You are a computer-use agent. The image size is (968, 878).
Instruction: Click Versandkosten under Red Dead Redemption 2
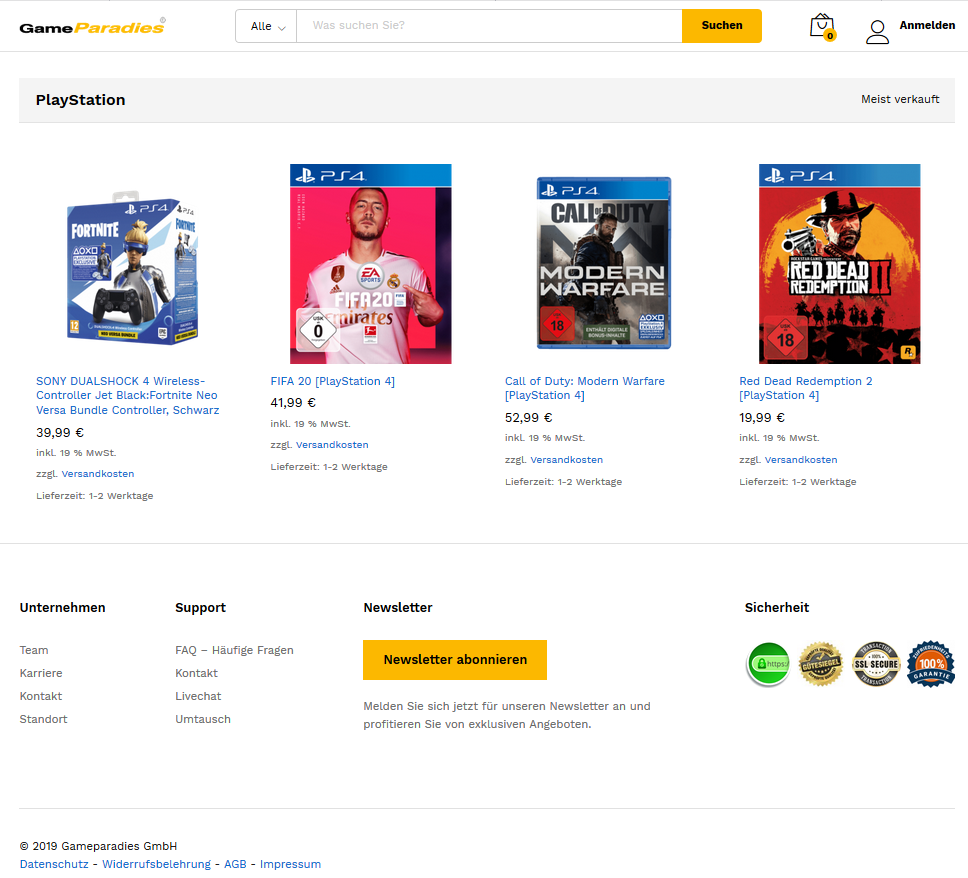801,459
